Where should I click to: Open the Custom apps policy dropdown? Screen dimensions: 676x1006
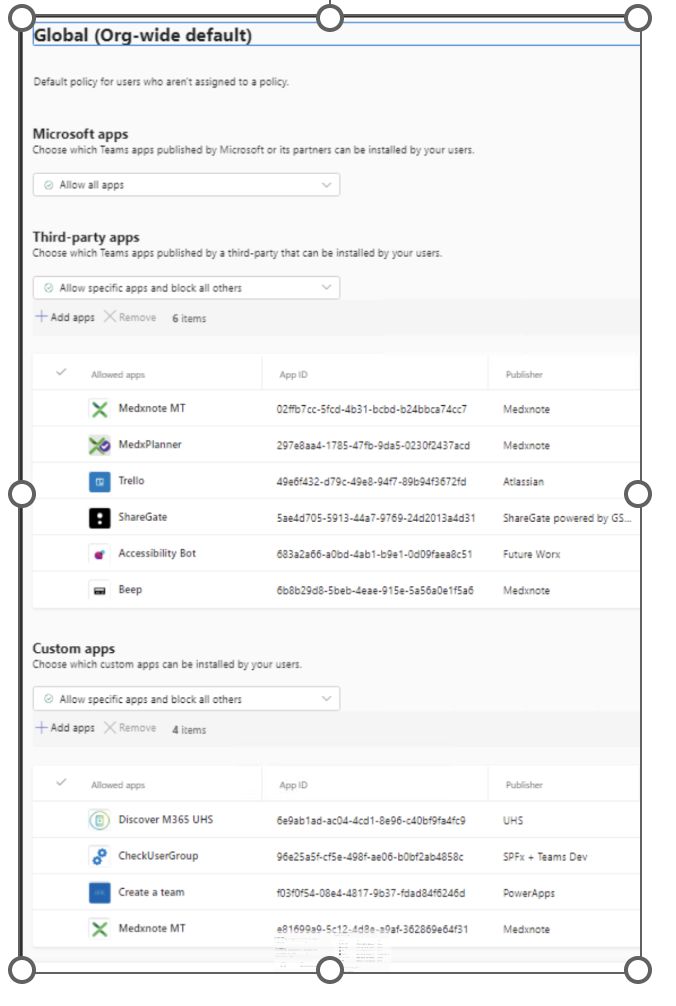[x=186, y=699]
